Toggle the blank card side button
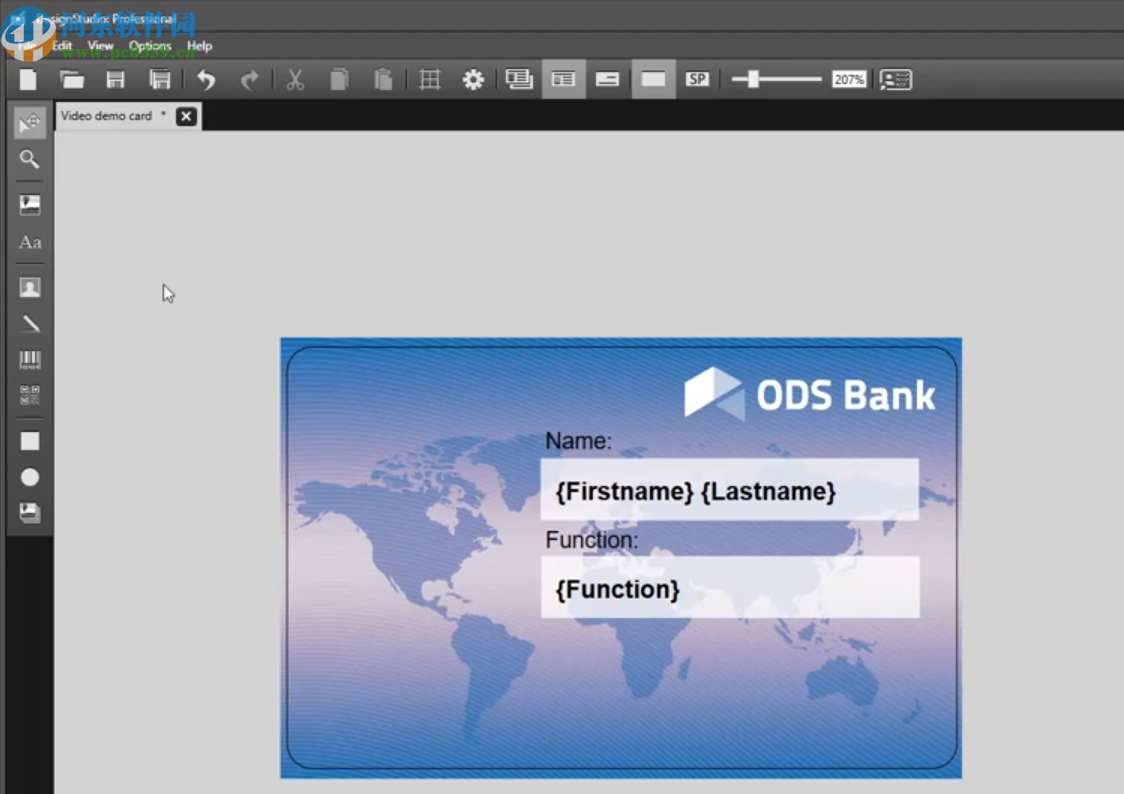The width and height of the screenshot is (1124, 794). (x=653, y=79)
